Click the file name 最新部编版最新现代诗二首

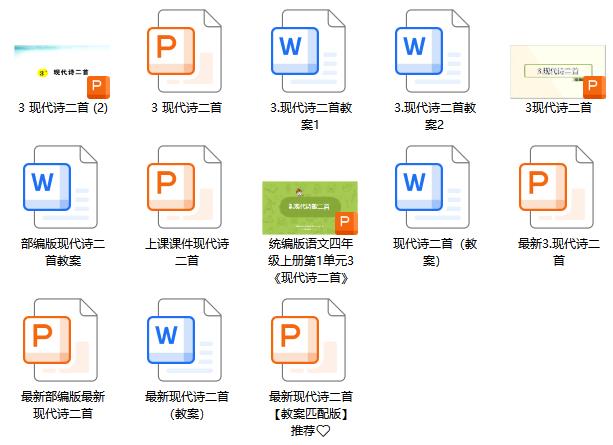click(62, 404)
